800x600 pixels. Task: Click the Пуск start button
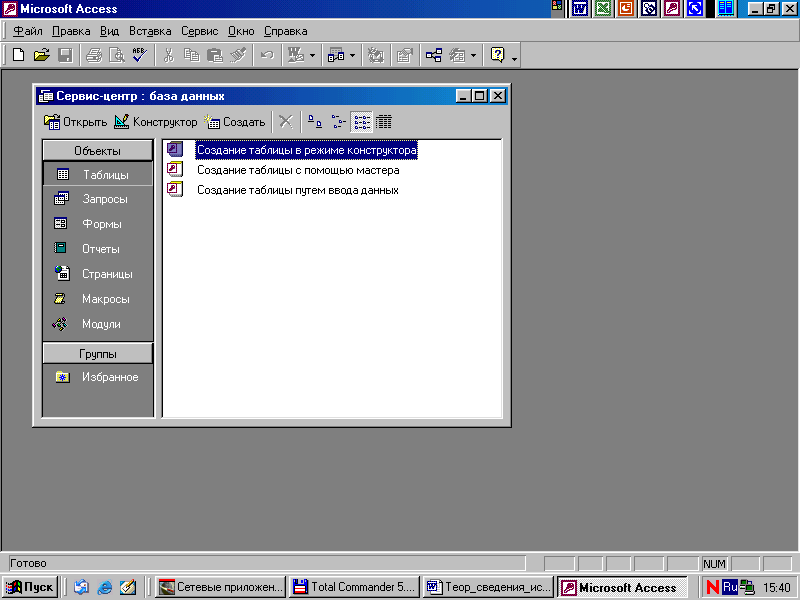pyautogui.click(x=30, y=587)
